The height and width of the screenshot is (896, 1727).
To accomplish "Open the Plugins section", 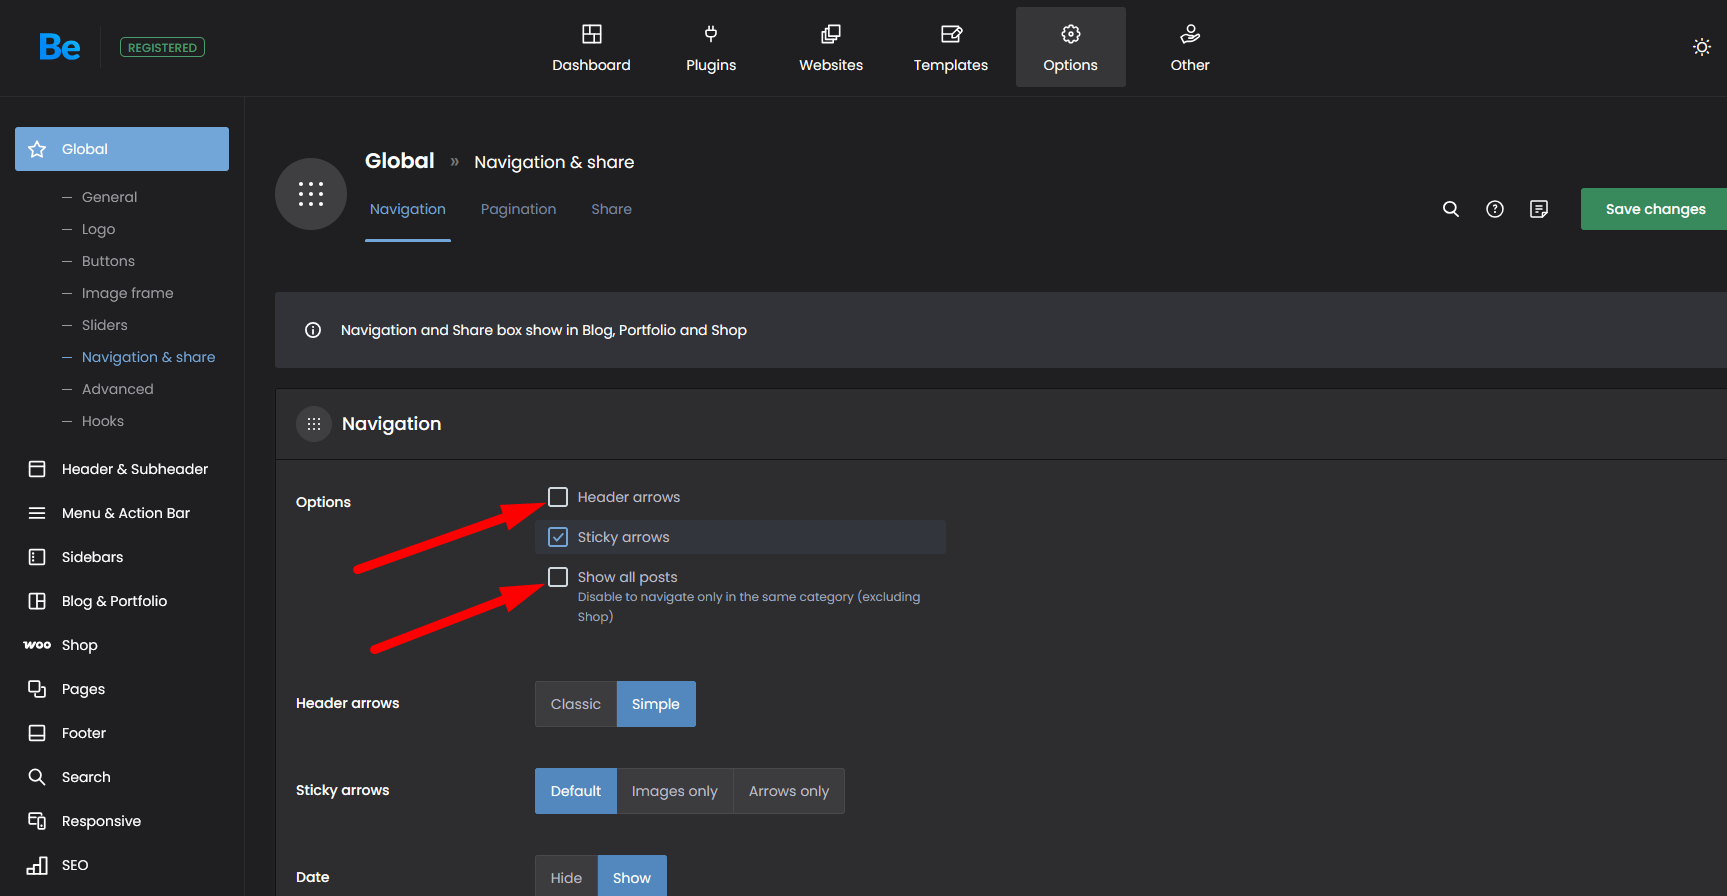I will tap(710, 48).
